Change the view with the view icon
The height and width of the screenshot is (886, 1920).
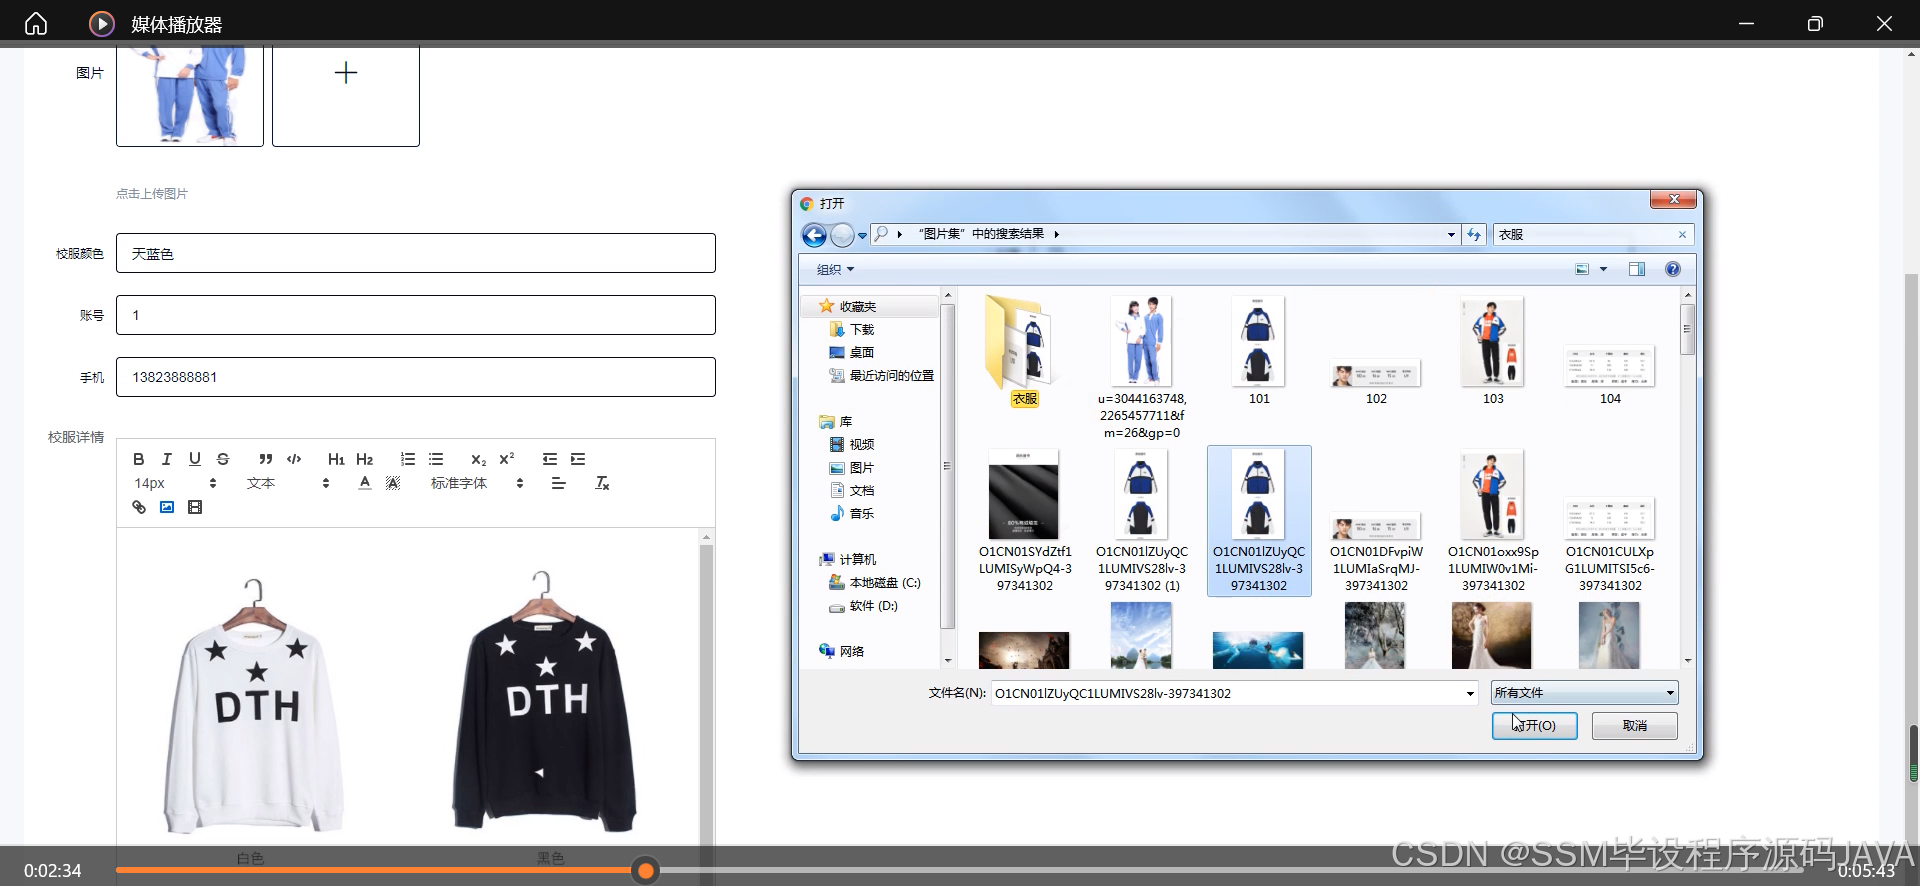click(x=1582, y=269)
